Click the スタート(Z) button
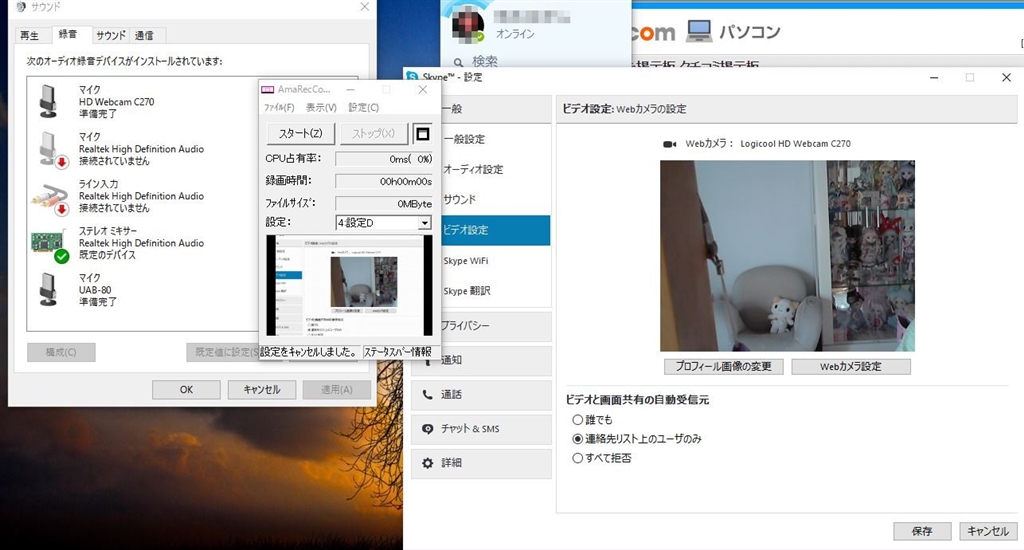 point(301,134)
